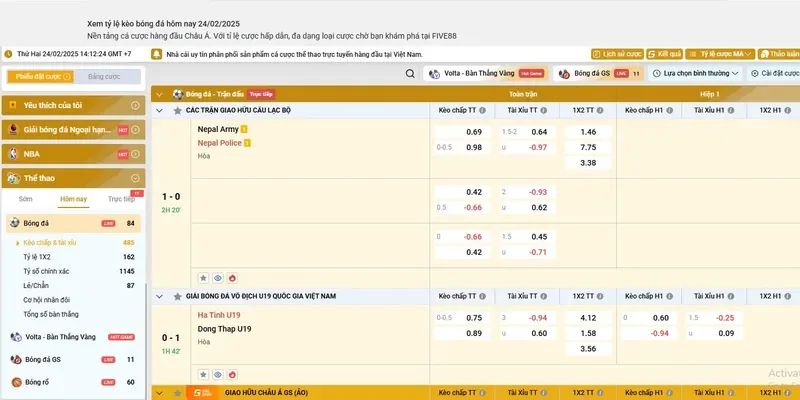Select the 1.46 odds for Nepal Army

(x=588, y=132)
